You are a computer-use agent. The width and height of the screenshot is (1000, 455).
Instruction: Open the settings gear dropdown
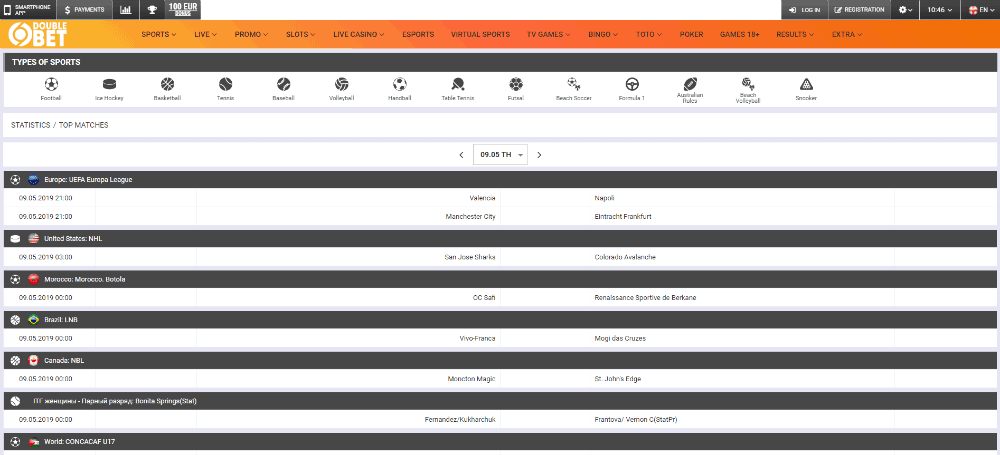[905, 10]
